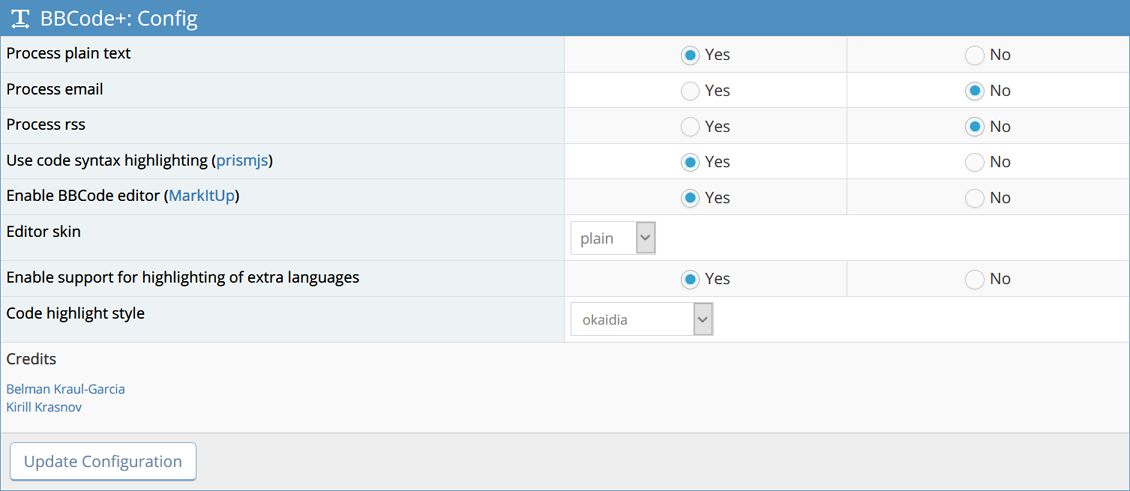1130x491 pixels.
Task: Disable code syntax highlighting with No
Action: pos(974,162)
